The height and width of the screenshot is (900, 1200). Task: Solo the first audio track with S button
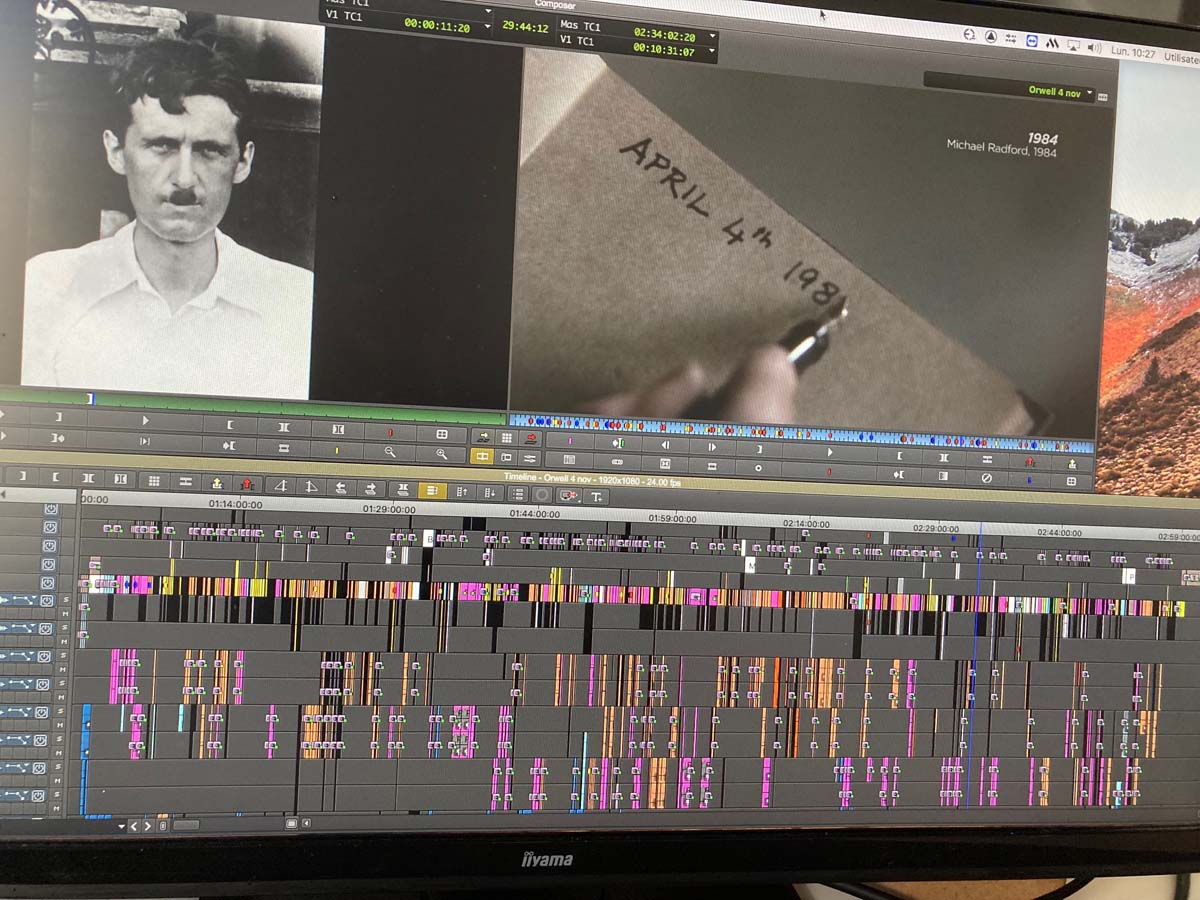68,598
